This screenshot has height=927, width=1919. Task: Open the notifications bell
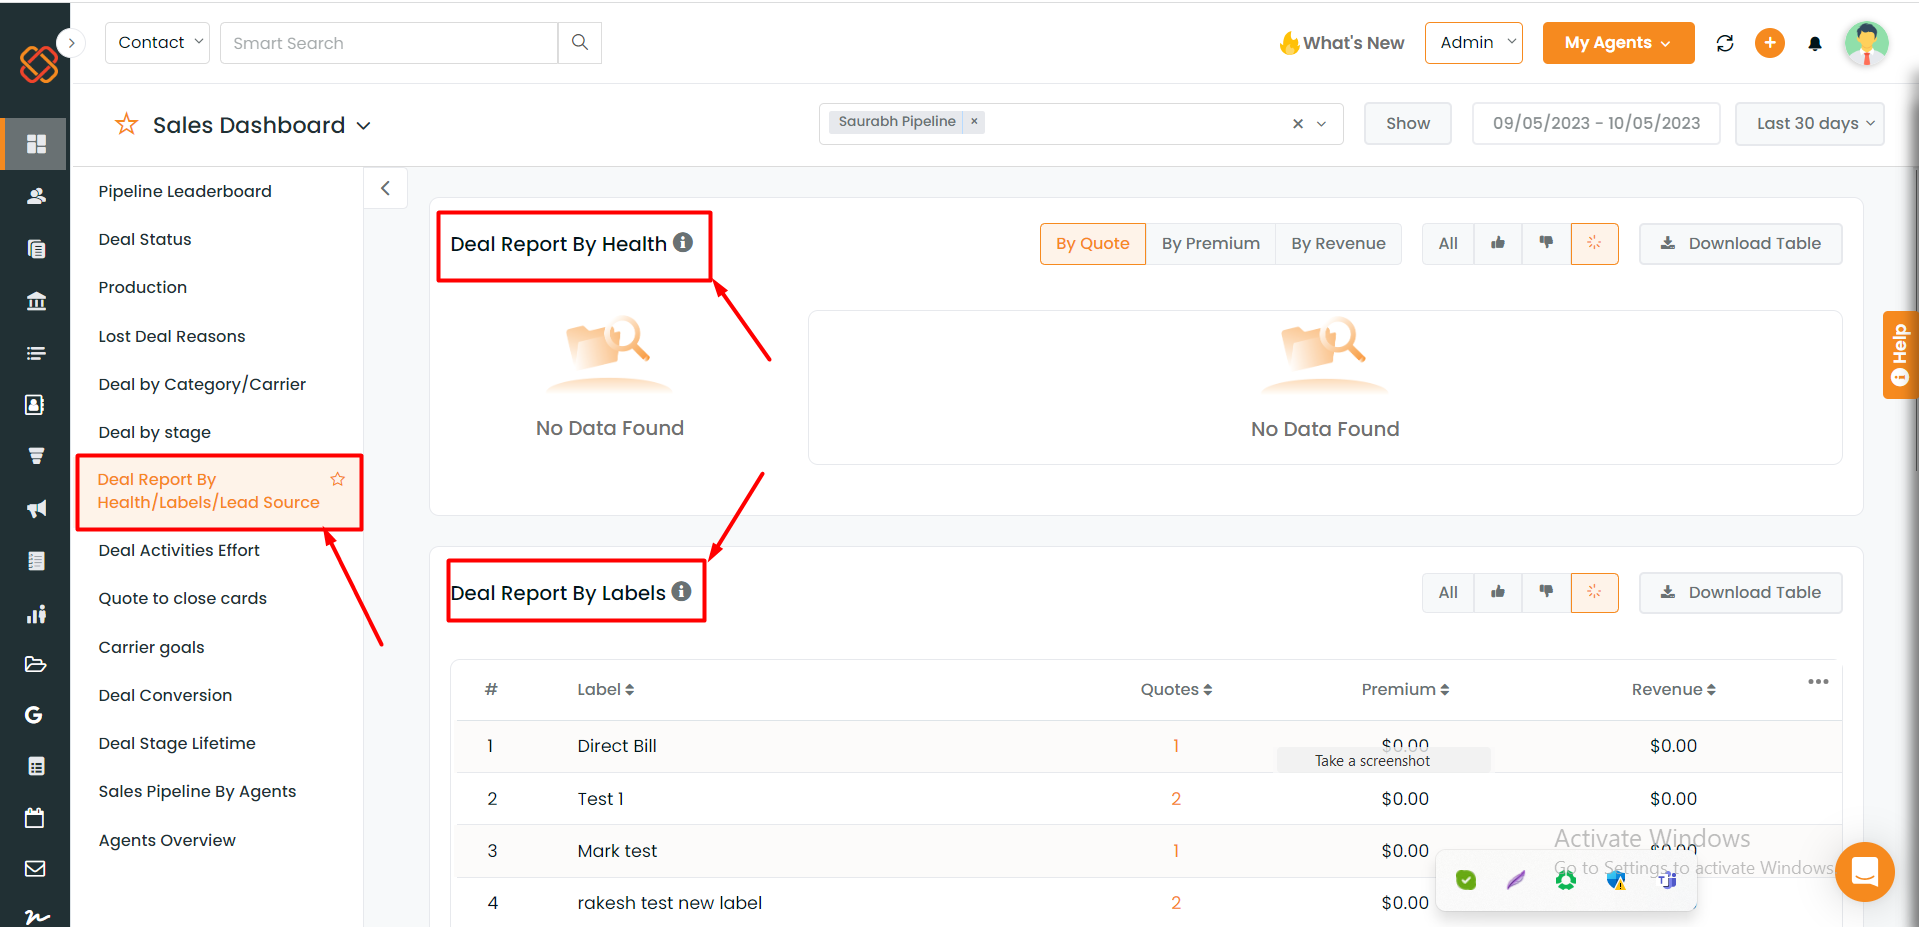1815,43
